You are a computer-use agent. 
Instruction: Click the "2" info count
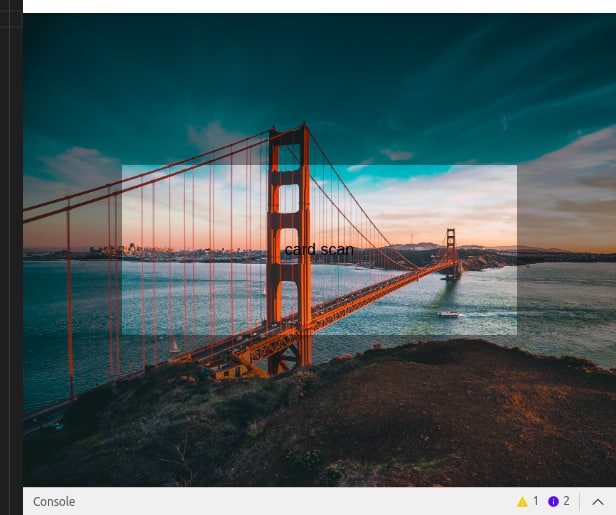click(x=566, y=501)
